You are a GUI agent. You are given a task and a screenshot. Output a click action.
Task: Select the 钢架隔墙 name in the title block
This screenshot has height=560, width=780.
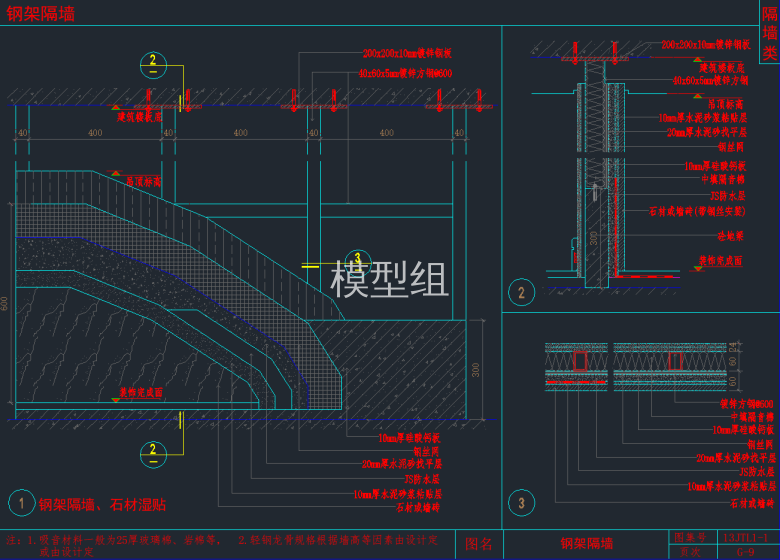pyautogui.click(x=586, y=544)
